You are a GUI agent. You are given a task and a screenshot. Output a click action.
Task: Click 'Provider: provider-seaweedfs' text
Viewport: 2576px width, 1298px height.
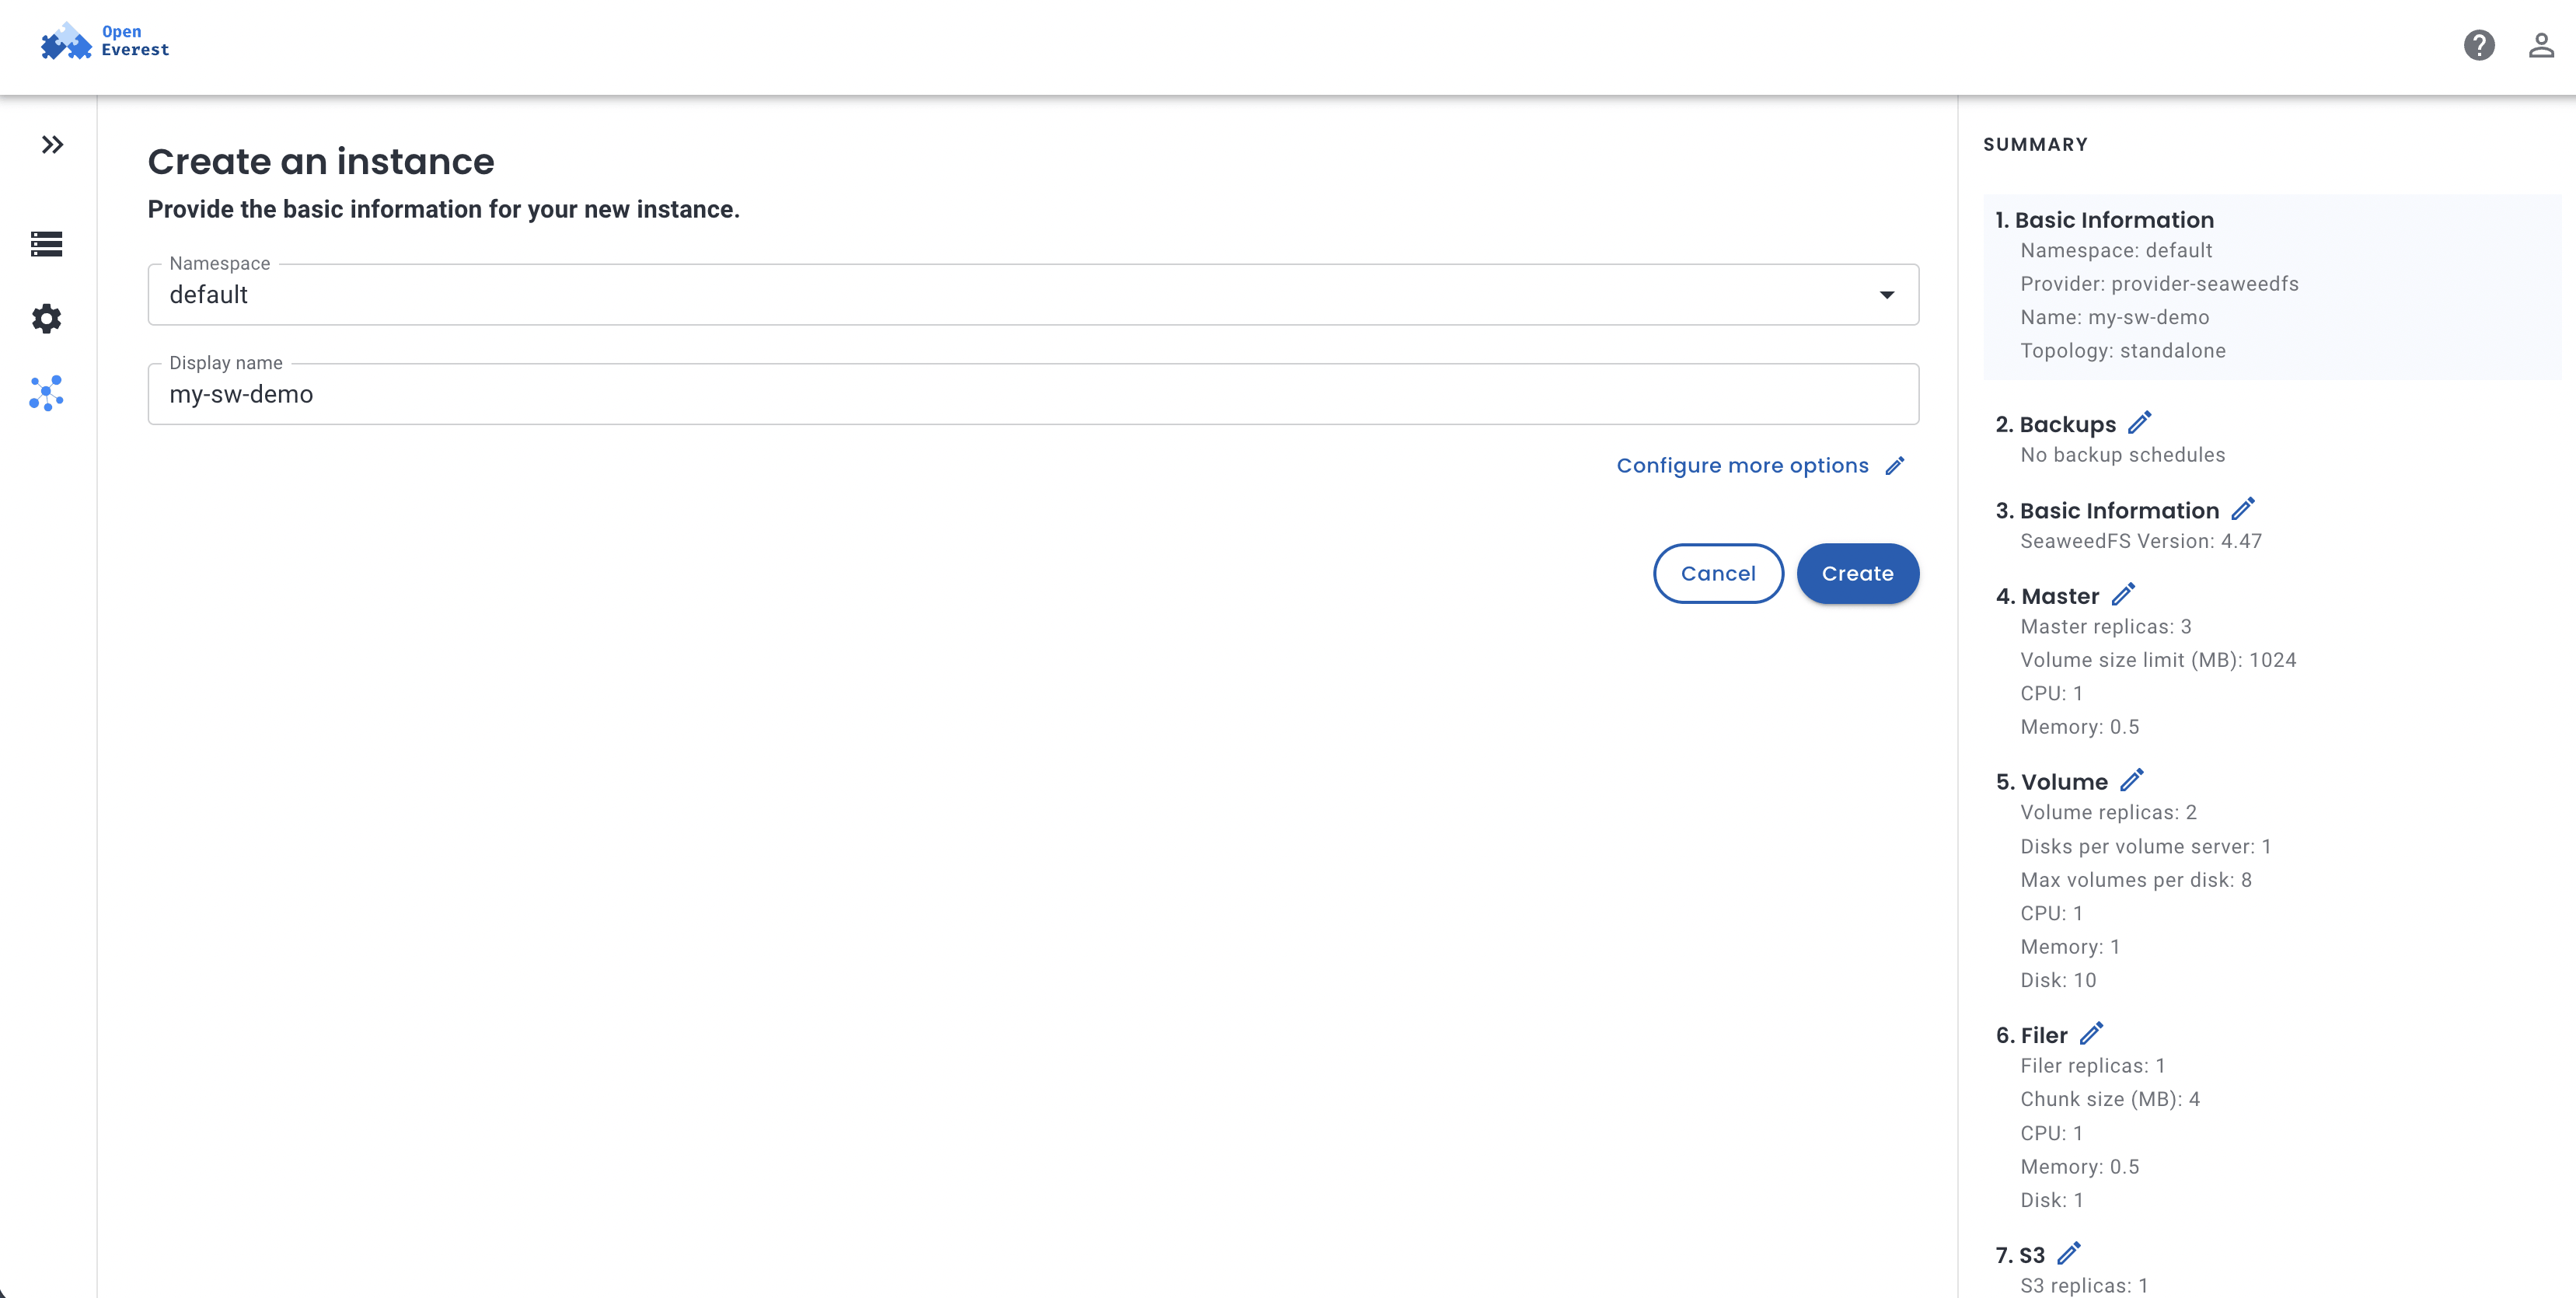click(2159, 284)
